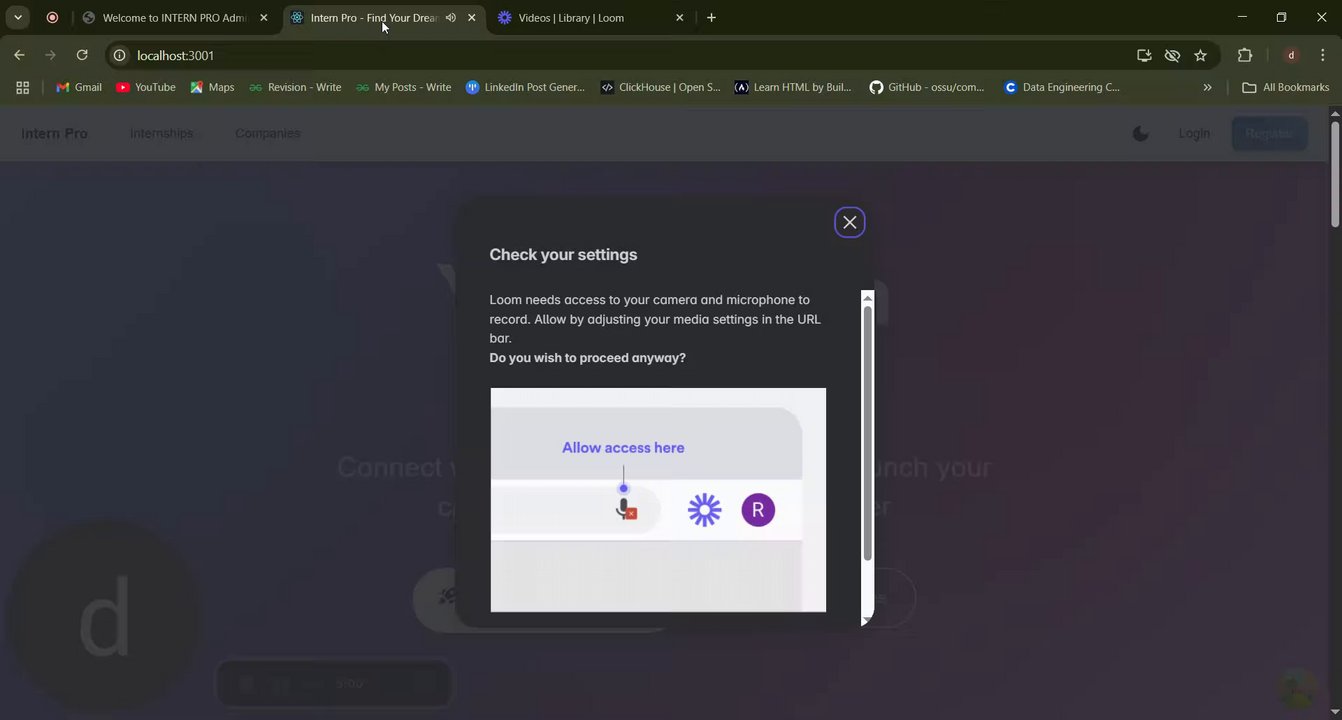Open the apps grid in bookmarks bar
1342x720 pixels.
coord(22,87)
